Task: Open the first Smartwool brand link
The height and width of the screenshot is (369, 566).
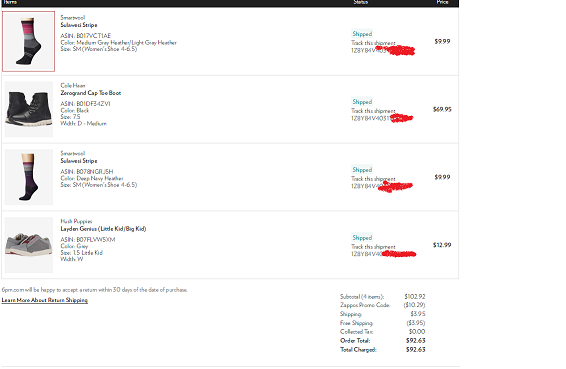Action: coord(73,17)
